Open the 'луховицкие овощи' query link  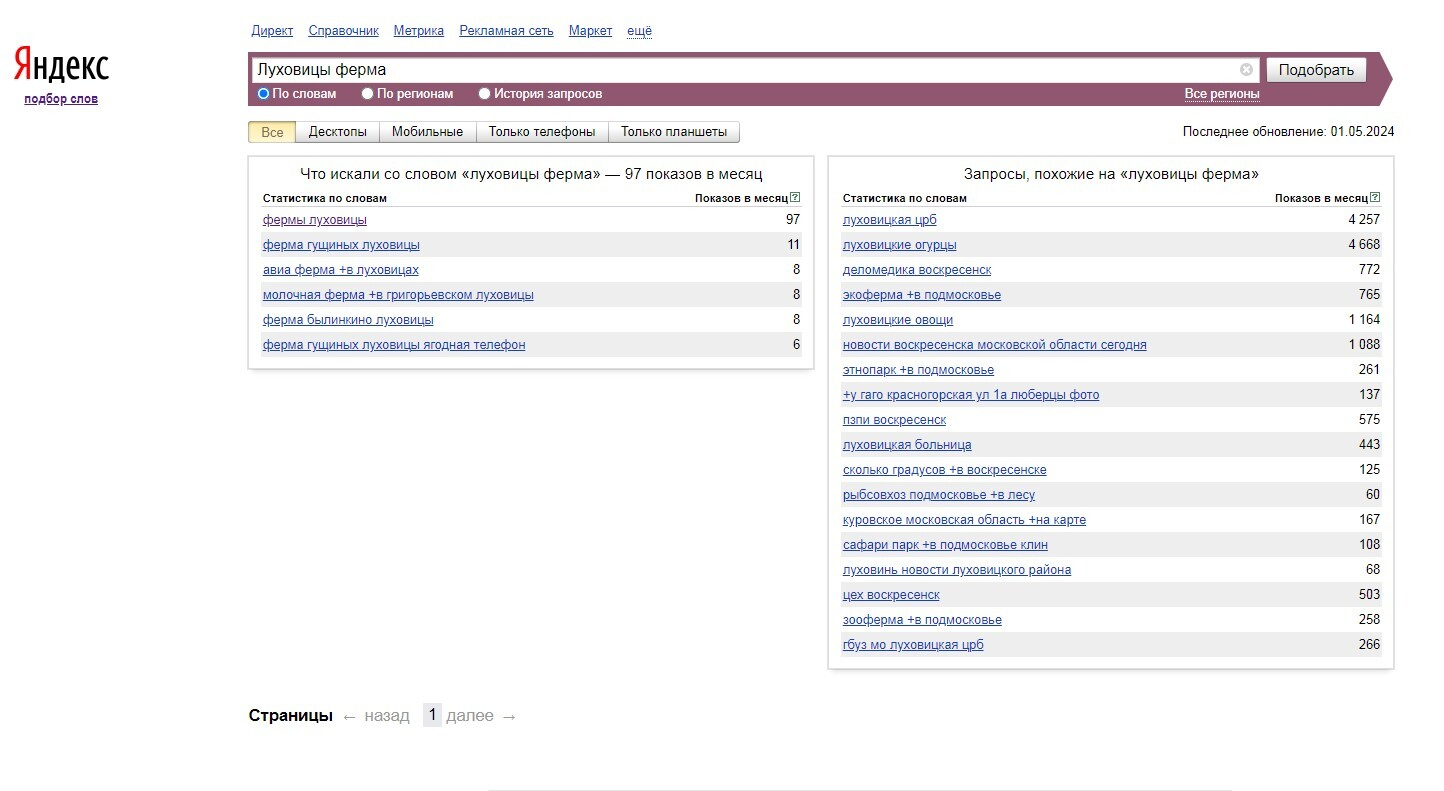(898, 320)
